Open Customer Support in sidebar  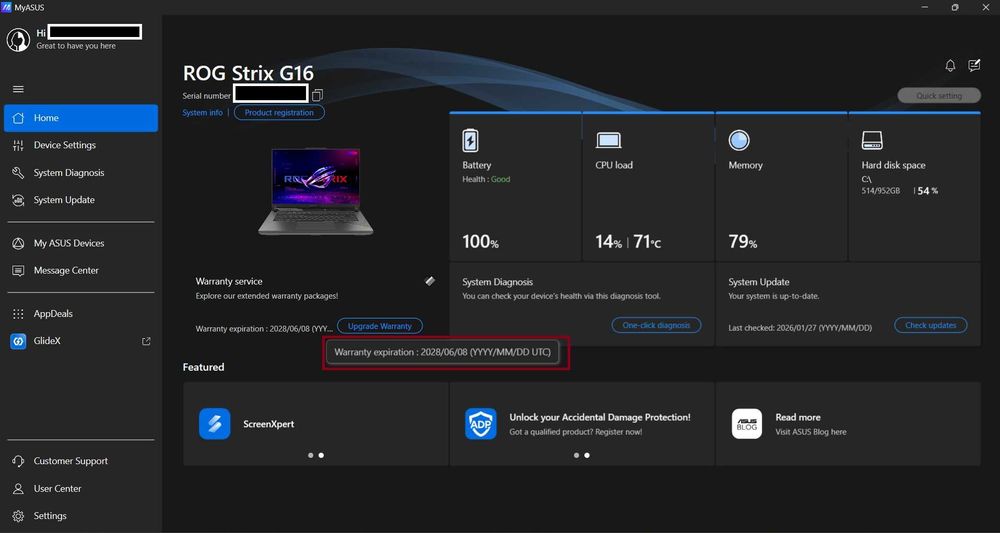pyautogui.click(x=81, y=461)
